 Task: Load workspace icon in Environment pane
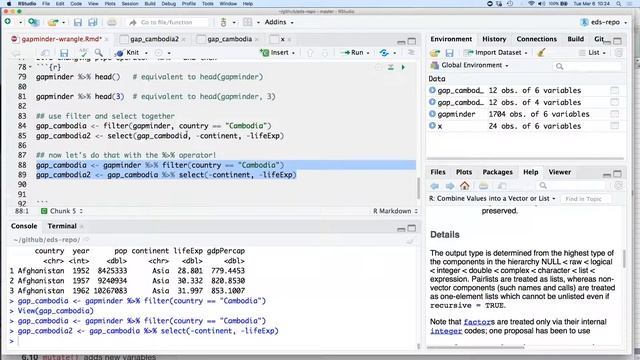pyautogui.click(x=435, y=53)
